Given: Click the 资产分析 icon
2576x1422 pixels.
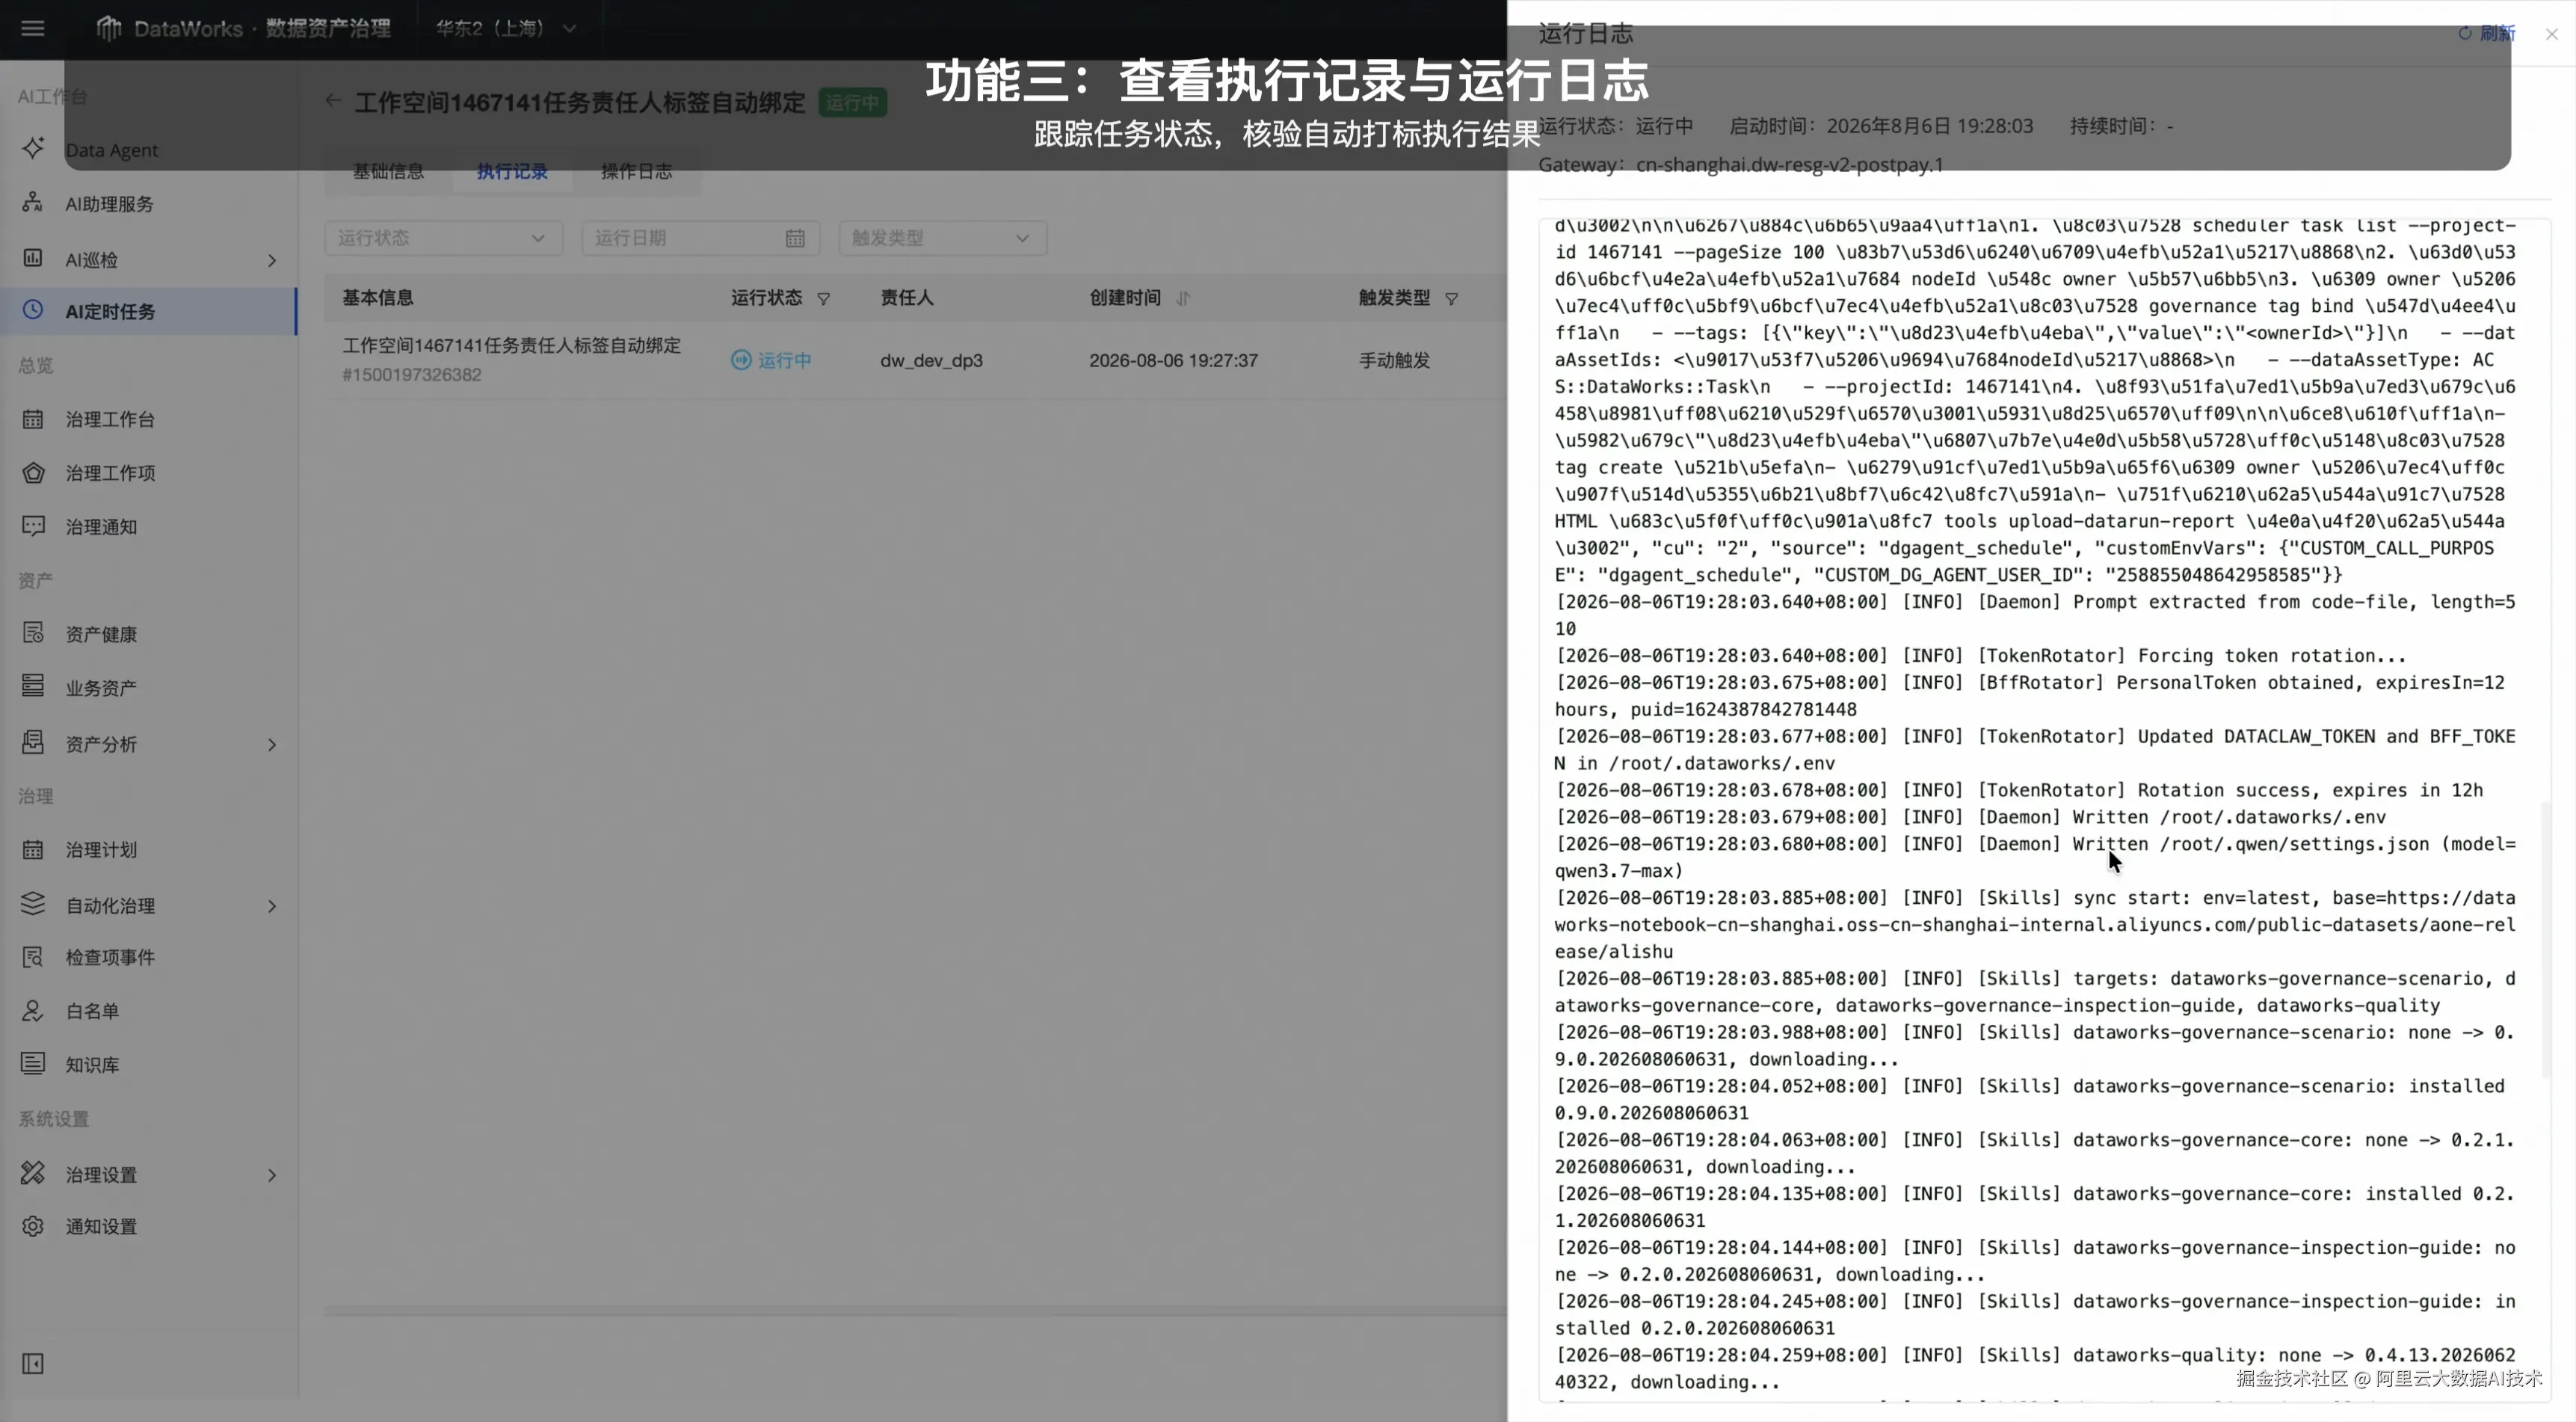Looking at the screenshot, I should [33, 743].
